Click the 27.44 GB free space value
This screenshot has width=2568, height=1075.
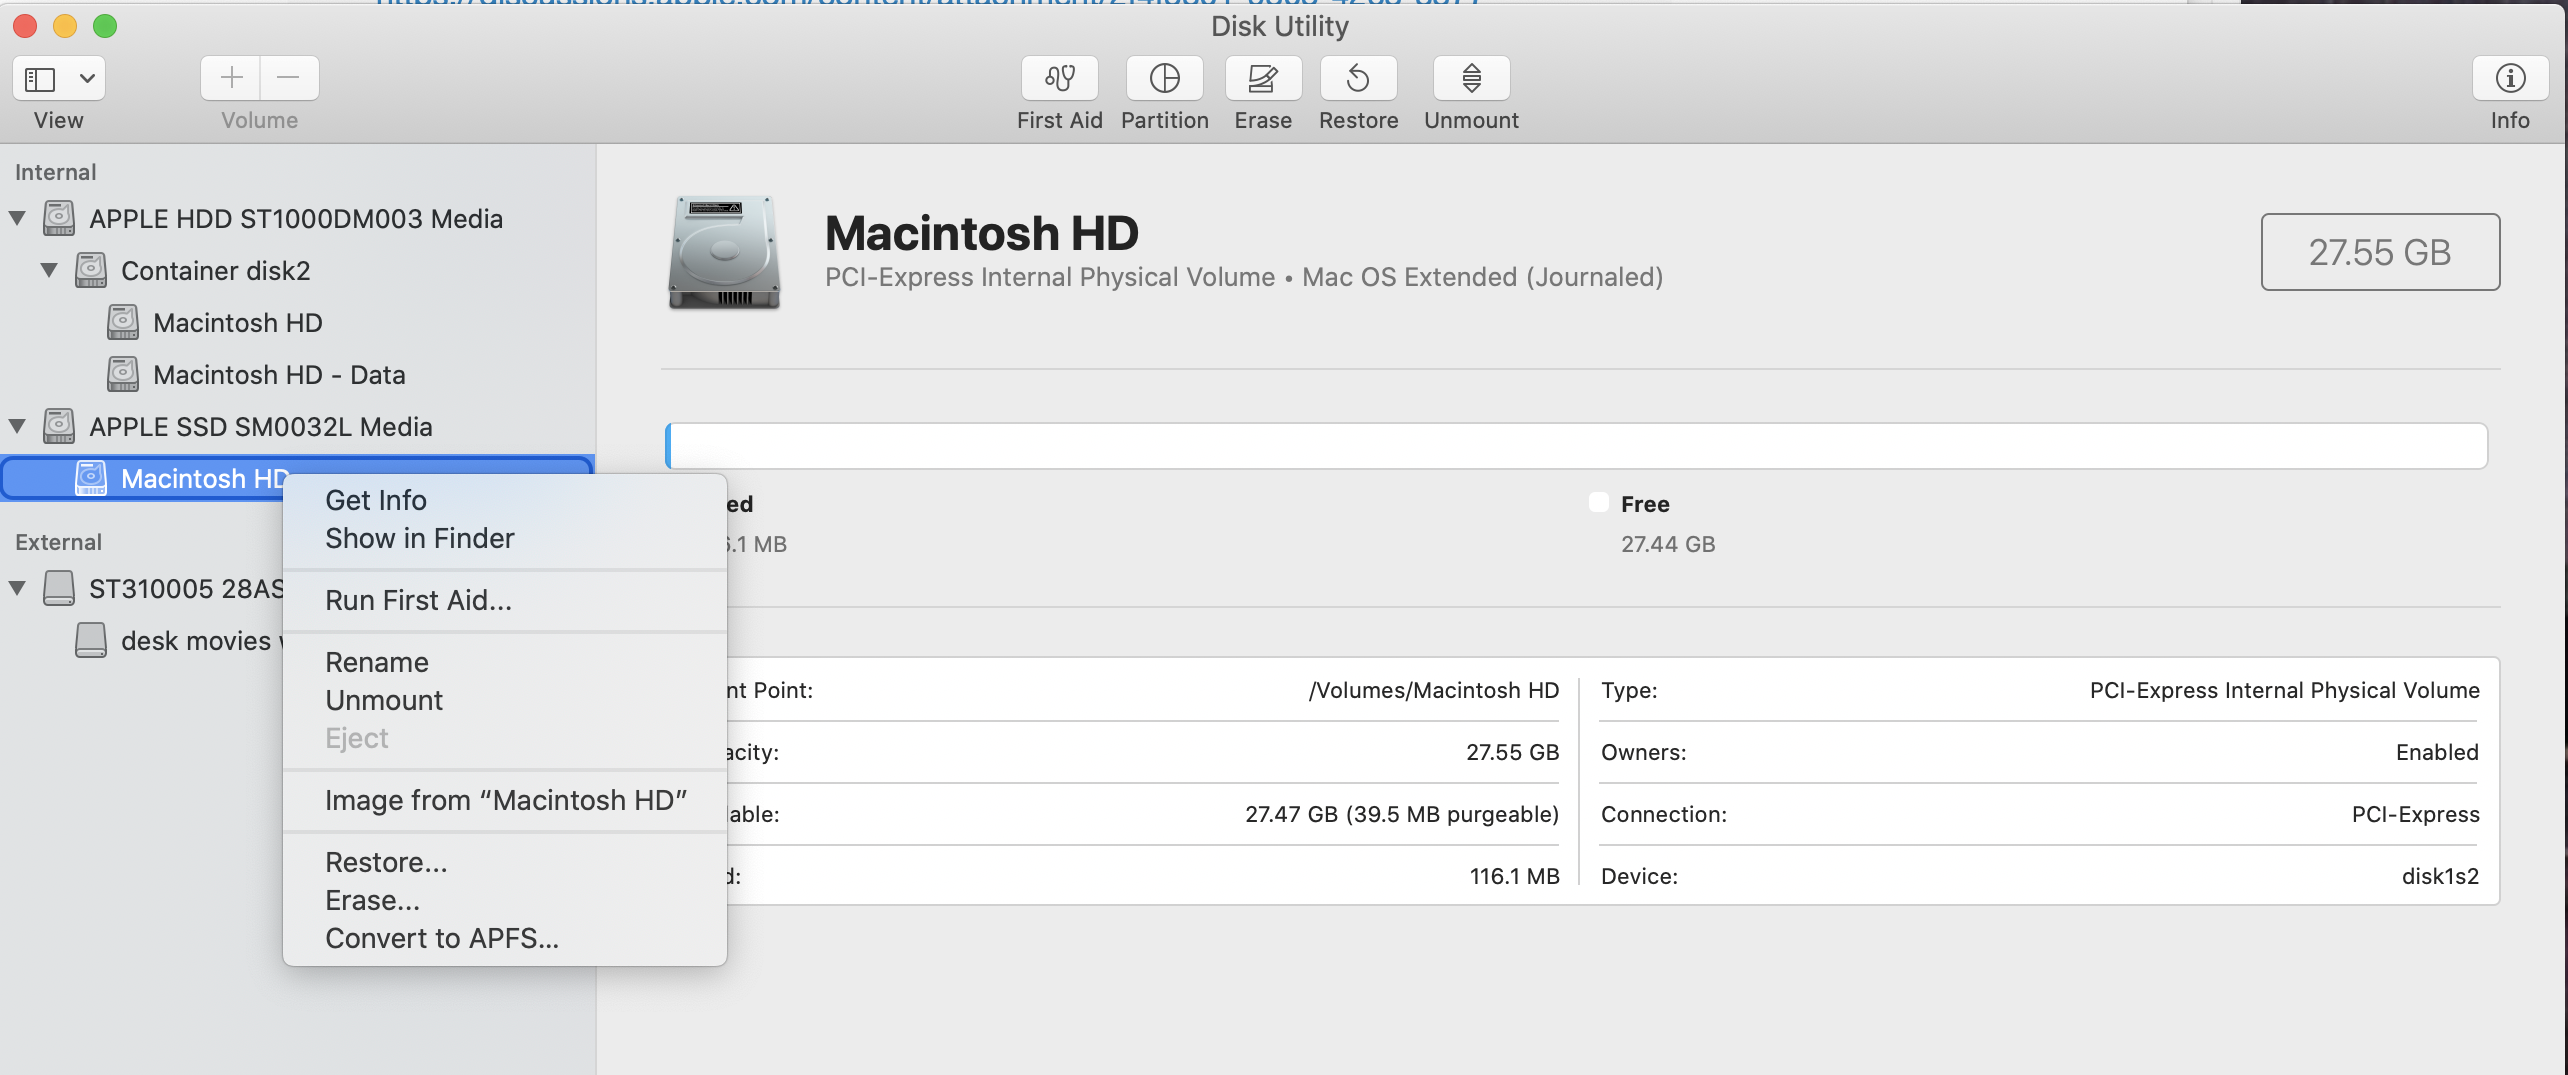coord(1668,544)
